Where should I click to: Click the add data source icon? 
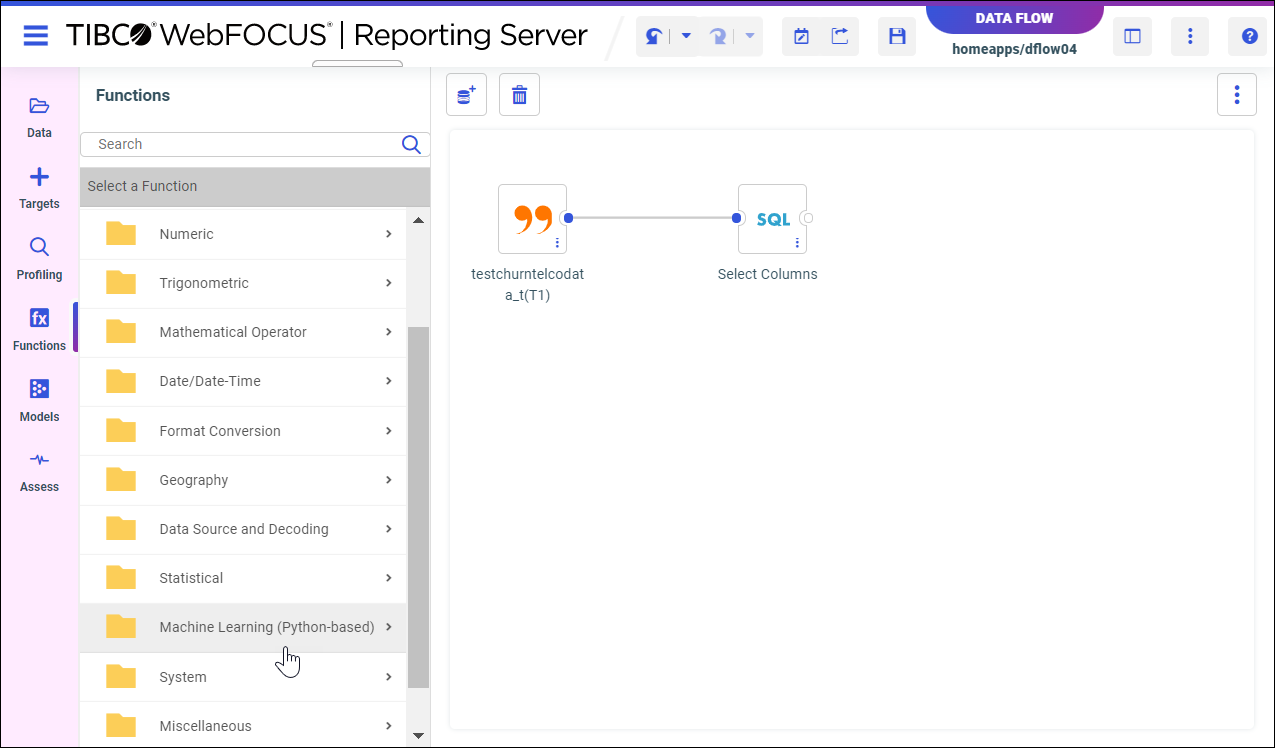coord(466,95)
